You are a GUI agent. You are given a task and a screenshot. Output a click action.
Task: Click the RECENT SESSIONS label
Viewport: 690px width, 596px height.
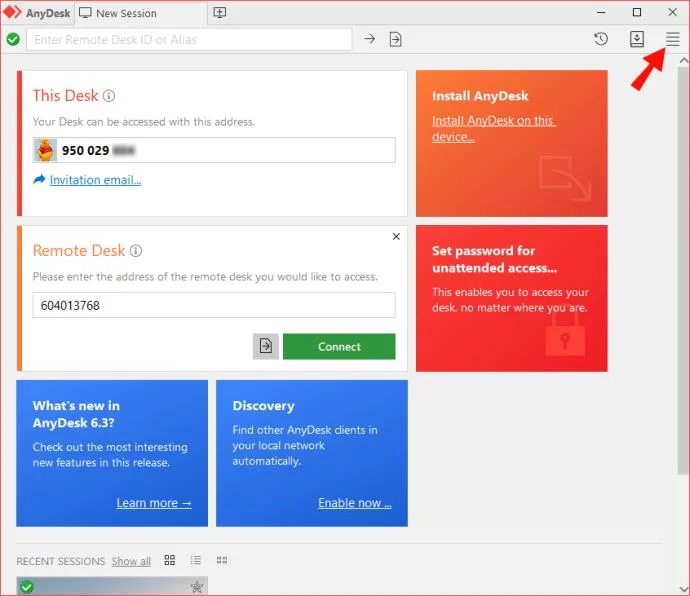click(x=61, y=561)
